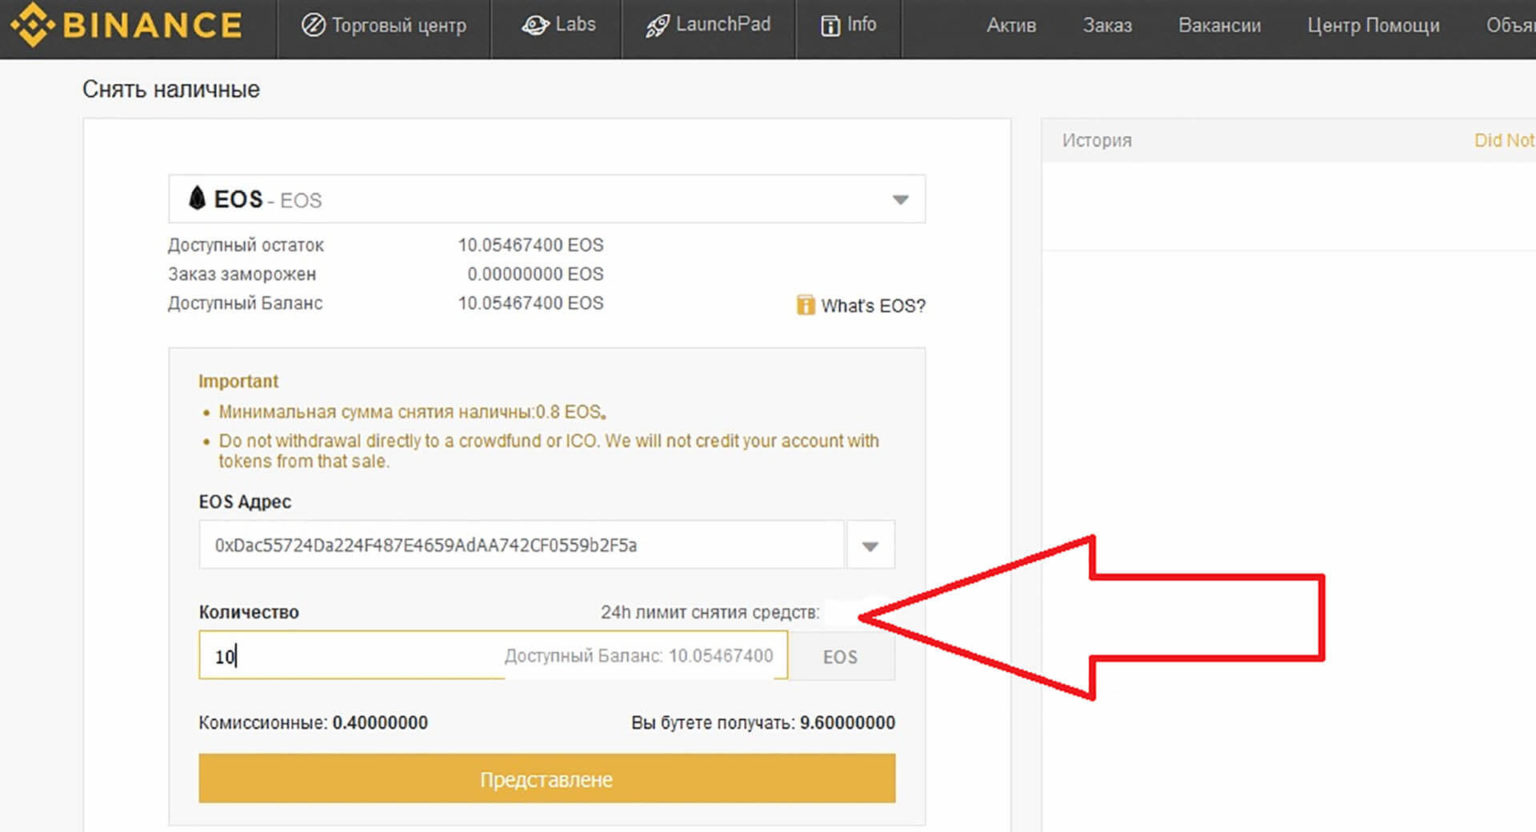Click the Доступный Баланс row label
This screenshot has width=1536, height=832.
245,303
